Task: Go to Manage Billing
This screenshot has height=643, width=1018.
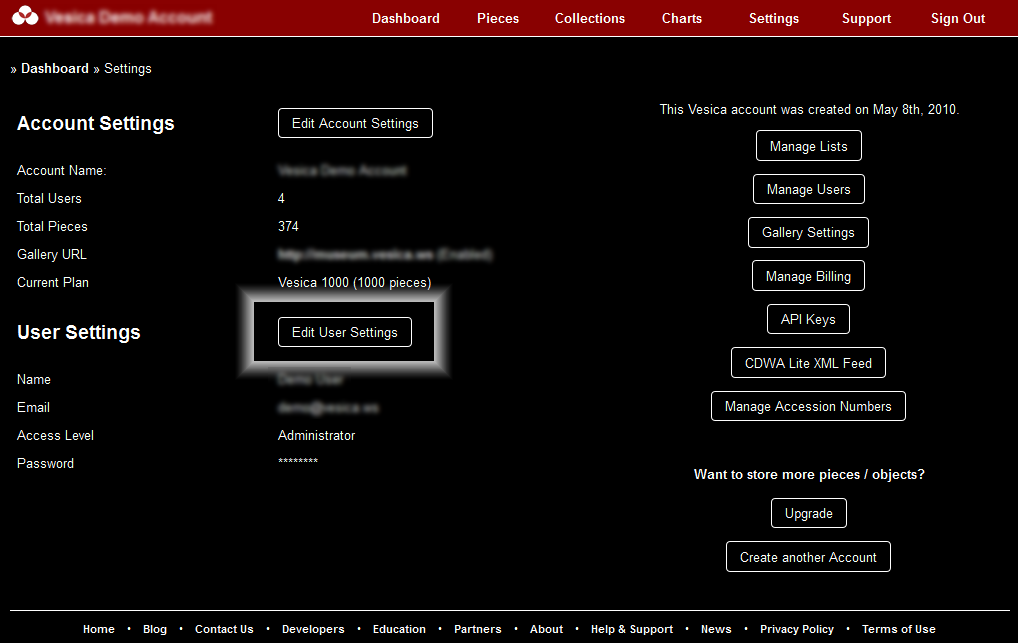Action: [x=808, y=276]
